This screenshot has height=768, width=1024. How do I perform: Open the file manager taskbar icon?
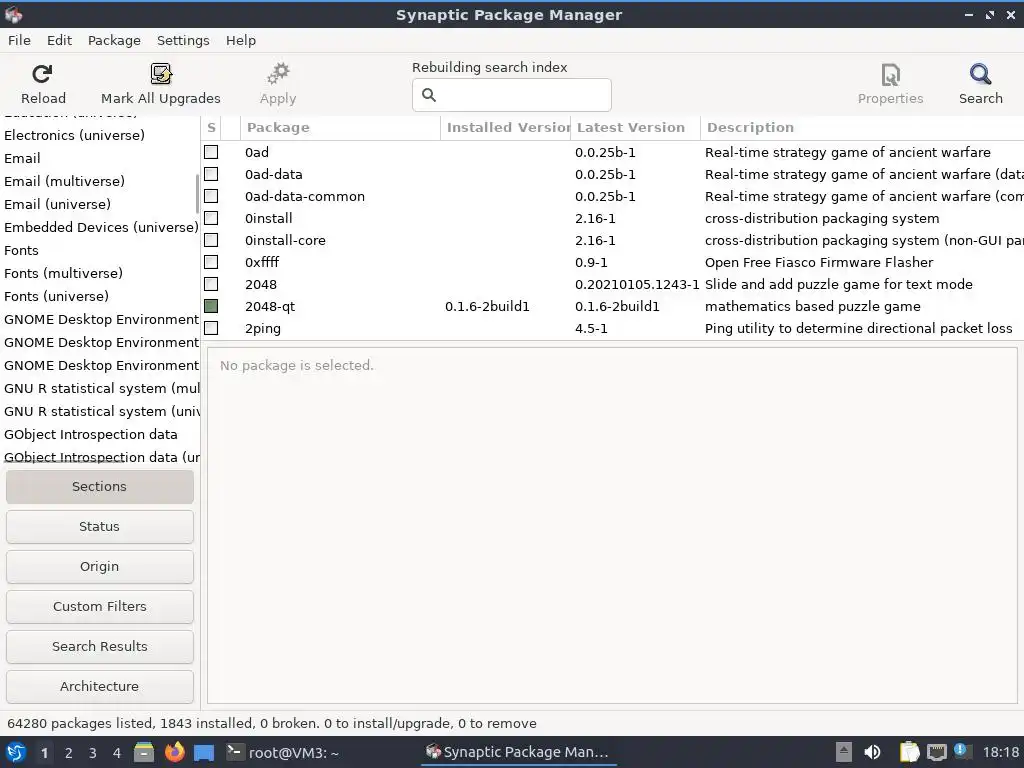pyautogui.click(x=144, y=752)
